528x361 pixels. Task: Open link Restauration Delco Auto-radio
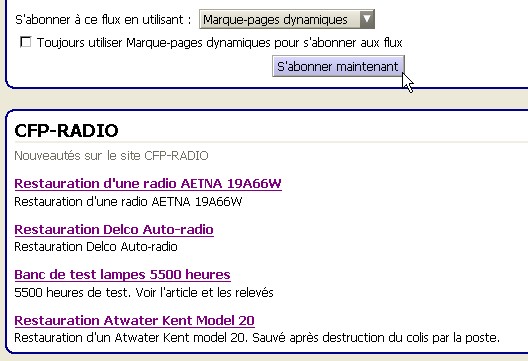click(114, 229)
